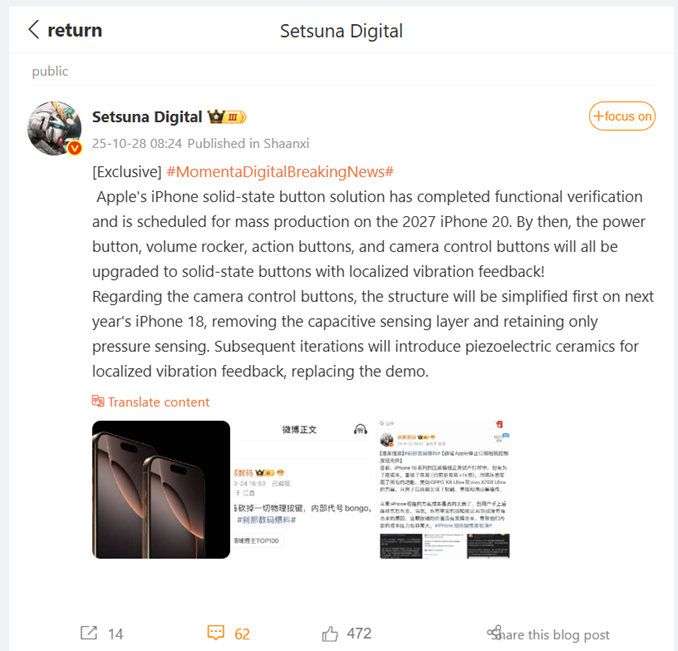The width and height of the screenshot is (678, 651).
Task: Click the back arrow chevron icon
Action: [34, 29]
